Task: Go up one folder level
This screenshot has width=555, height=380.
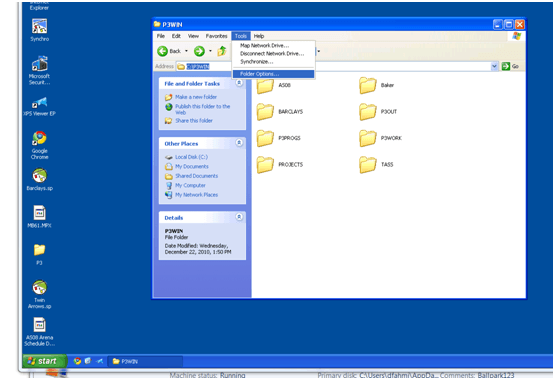Action: (222, 51)
